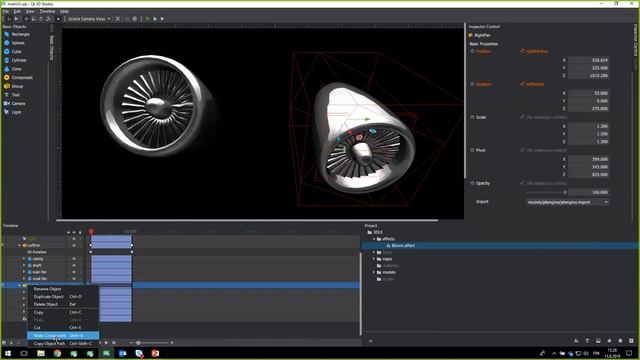Viewport: 640px width, 360px height.
Task: Open the Scene Camera View dropdown
Action: (89, 19)
